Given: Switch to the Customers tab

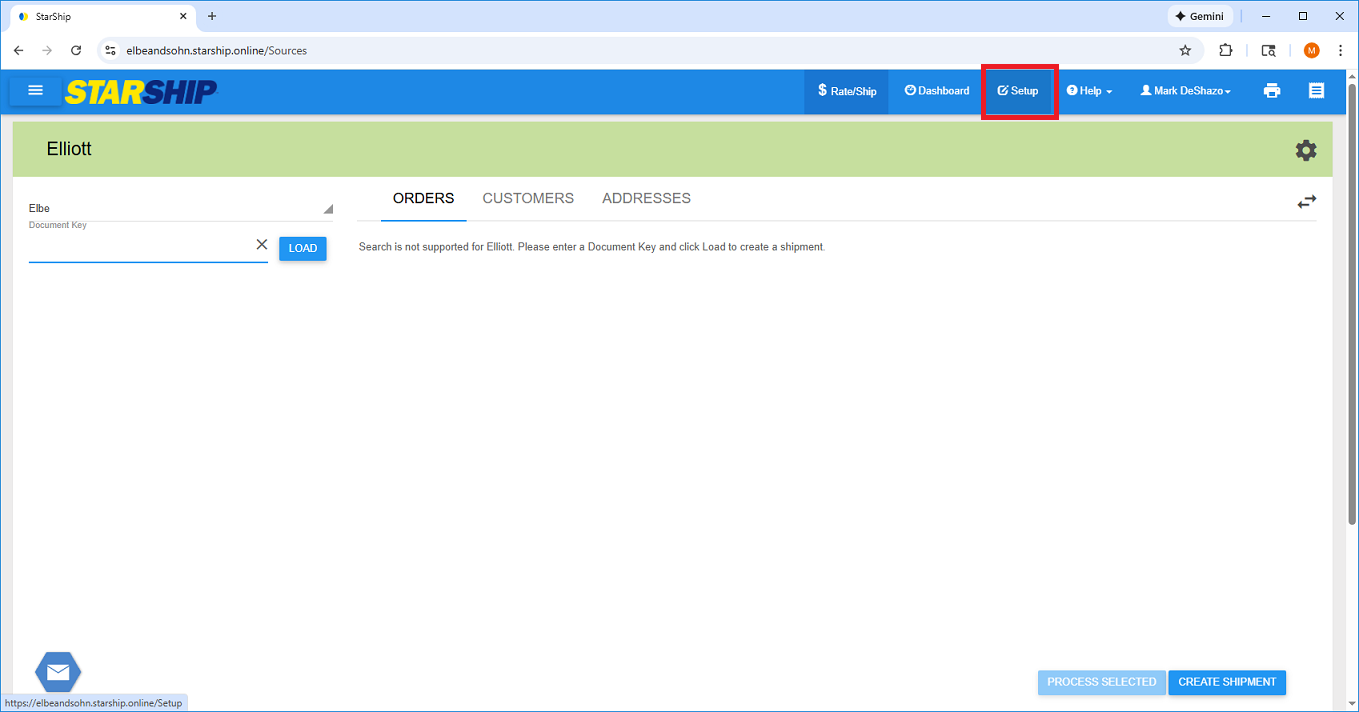Looking at the screenshot, I should (x=528, y=198).
